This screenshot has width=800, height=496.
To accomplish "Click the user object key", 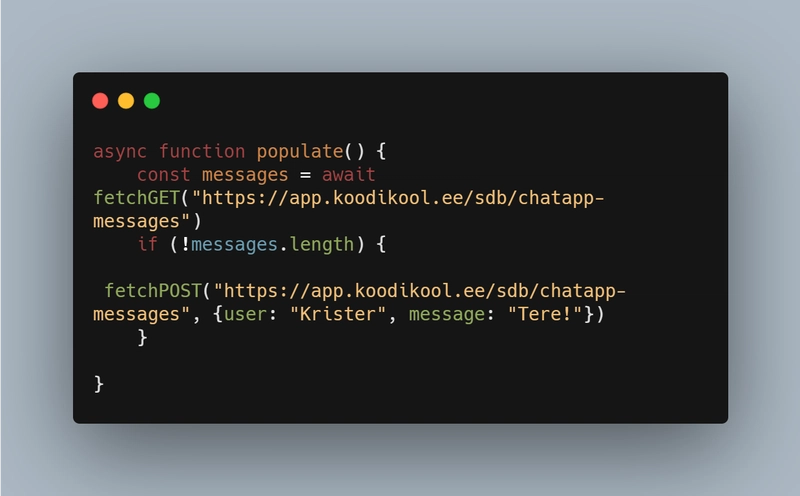I will [x=245, y=314].
